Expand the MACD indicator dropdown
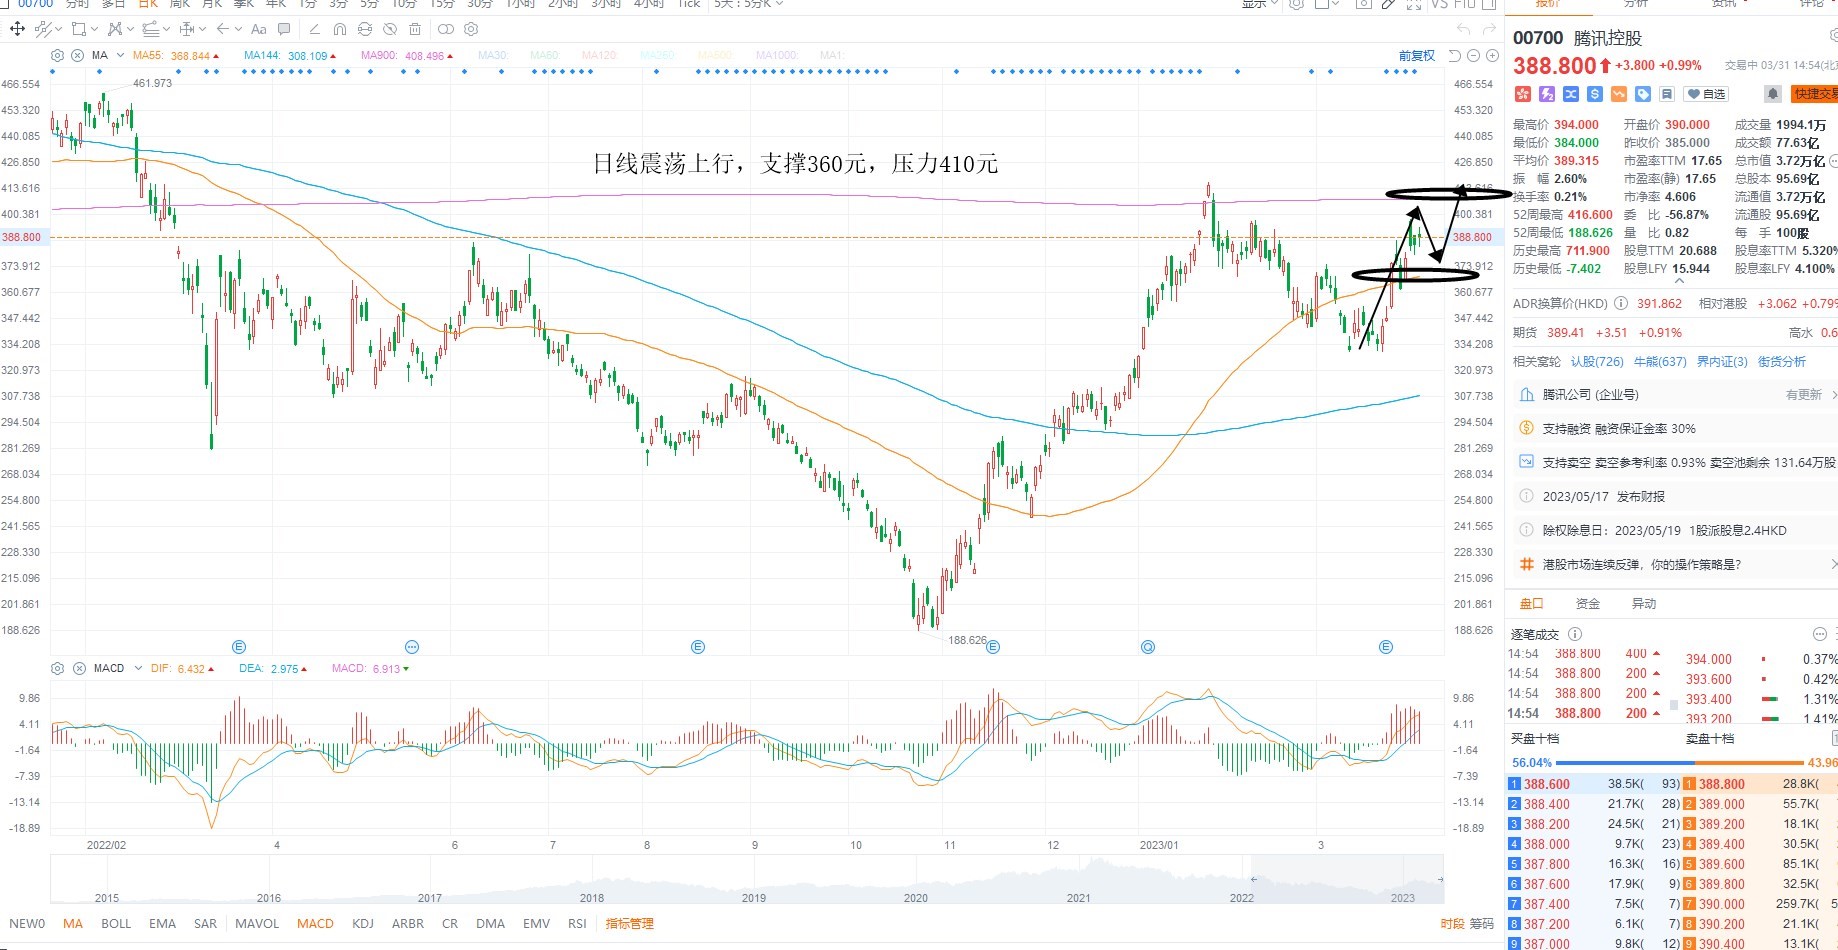The width and height of the screenshot is (1838, 950). pos(138,668)
